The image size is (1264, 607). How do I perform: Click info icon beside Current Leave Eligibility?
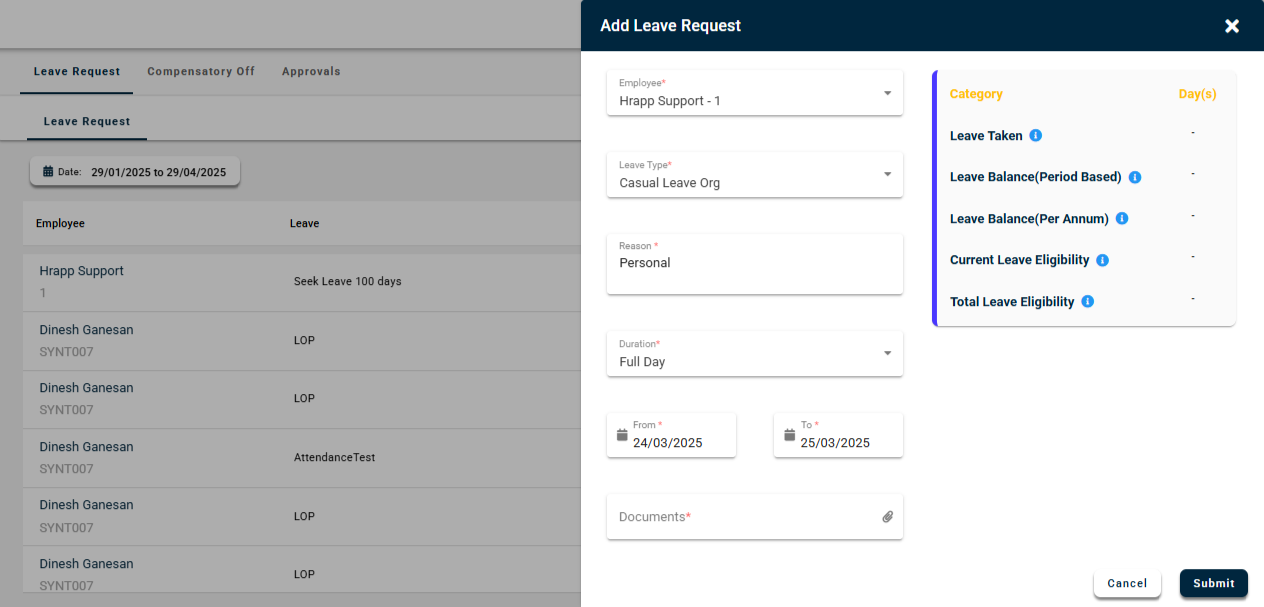pyautogui.click(x=1102, y=260)
